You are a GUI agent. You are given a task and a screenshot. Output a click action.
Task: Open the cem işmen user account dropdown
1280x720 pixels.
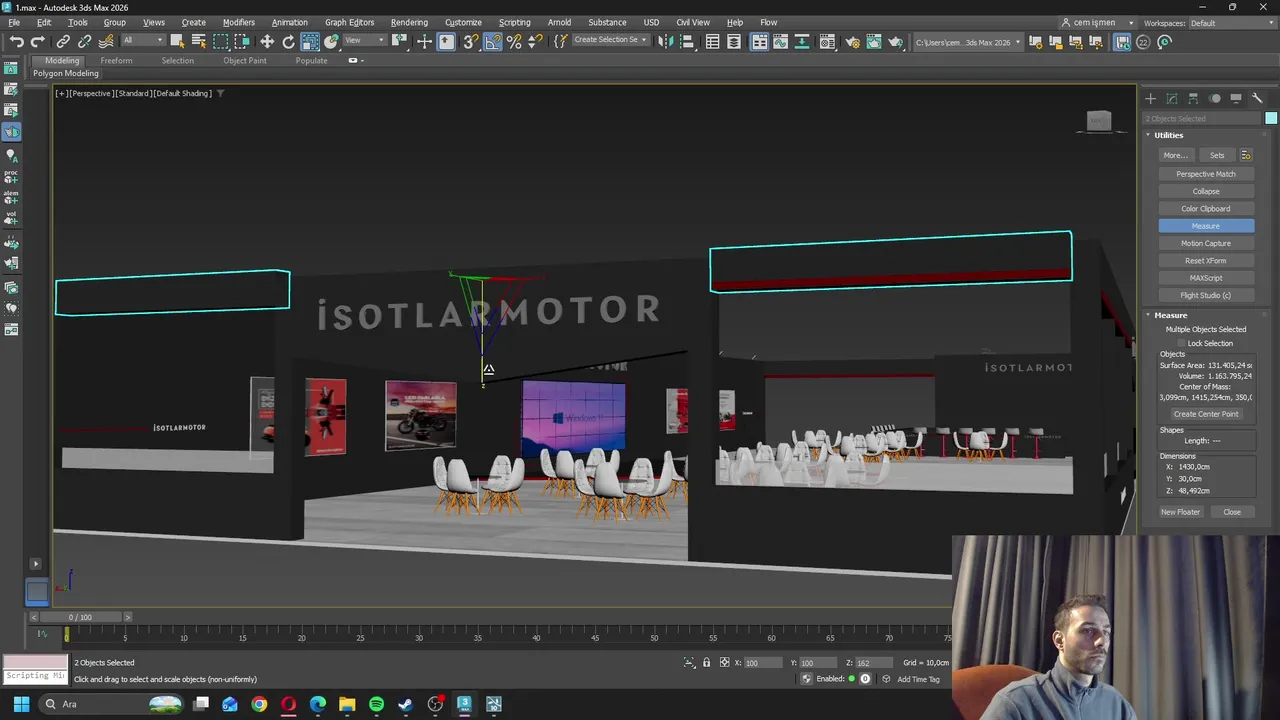point(1098,23)
